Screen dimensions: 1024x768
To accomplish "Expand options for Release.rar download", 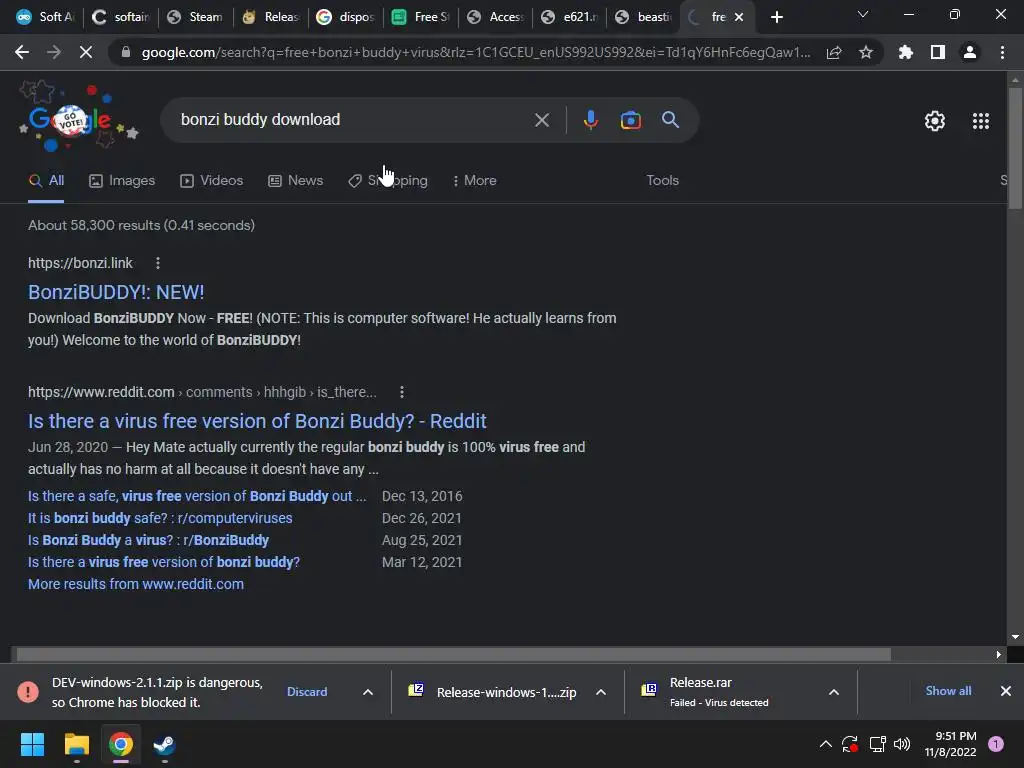I will coord(834,692).
